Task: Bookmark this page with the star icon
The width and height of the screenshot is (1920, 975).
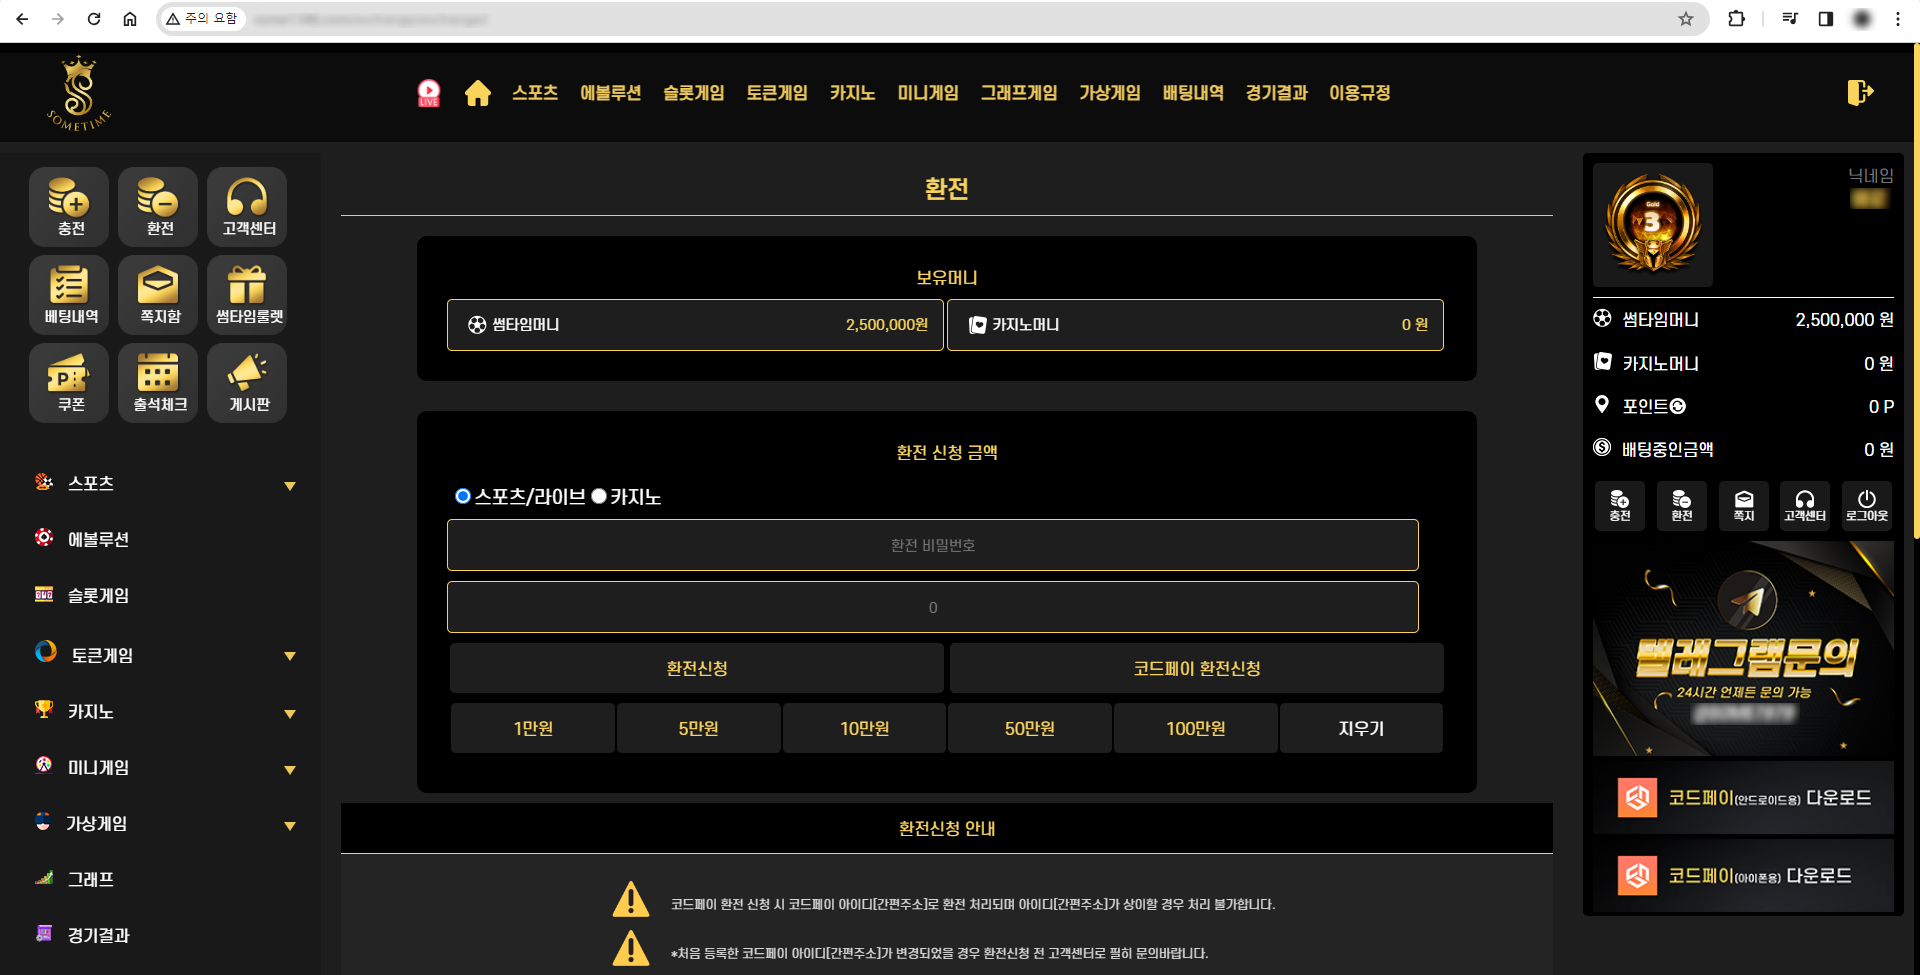Action: point(1686,19)
